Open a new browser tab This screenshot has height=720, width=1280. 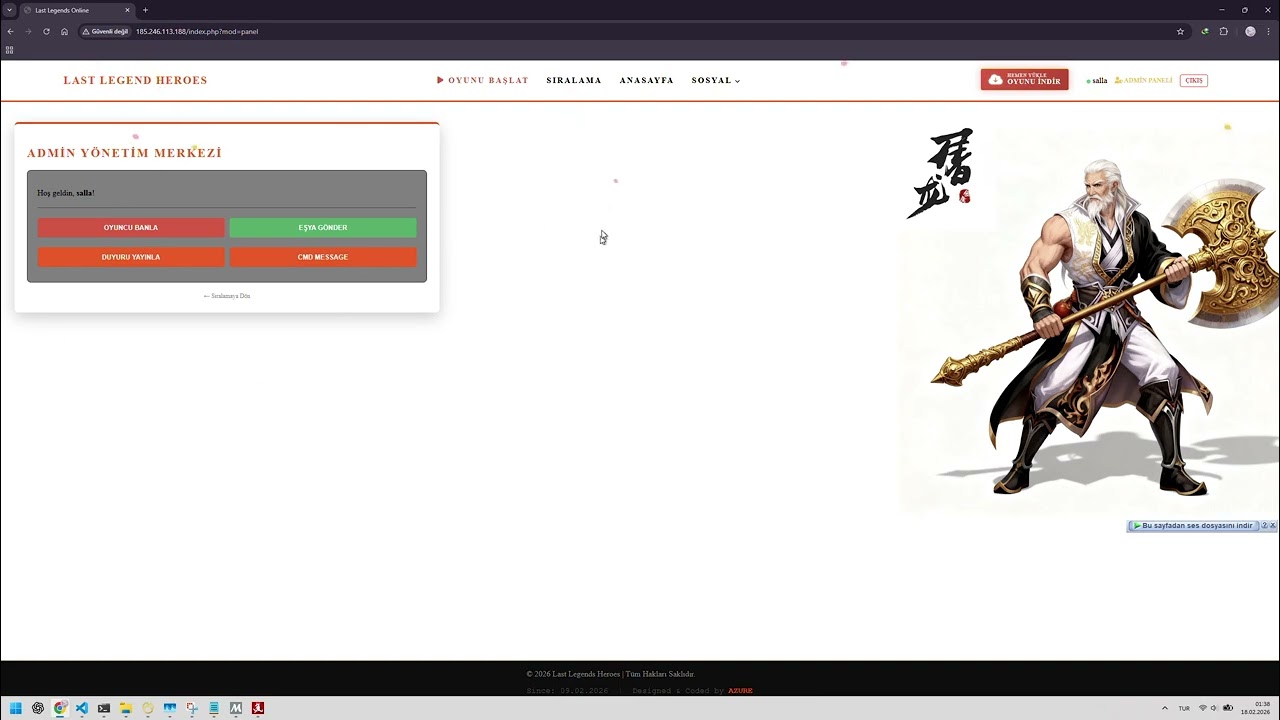145,10
